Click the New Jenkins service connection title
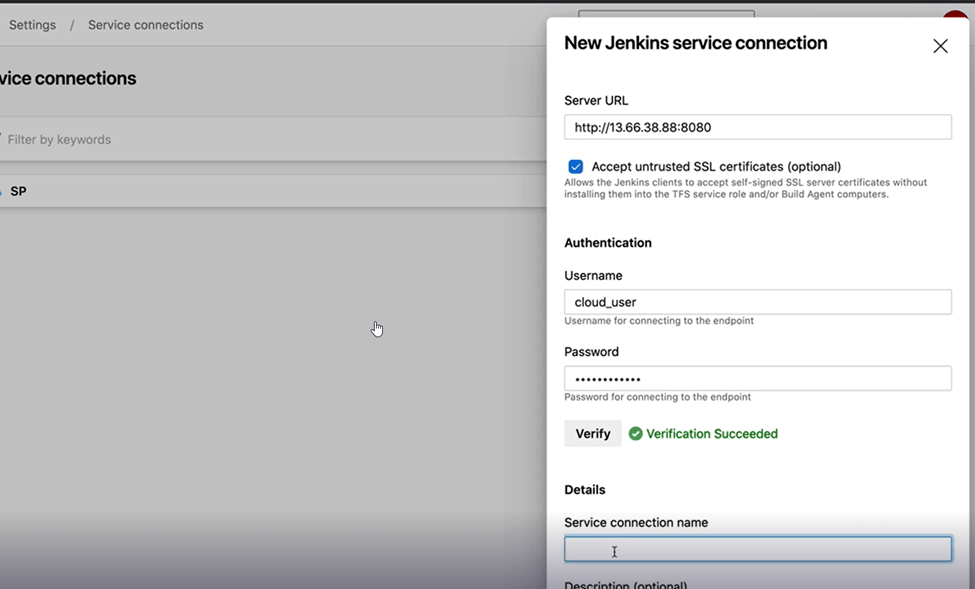 tap(695, 43)
